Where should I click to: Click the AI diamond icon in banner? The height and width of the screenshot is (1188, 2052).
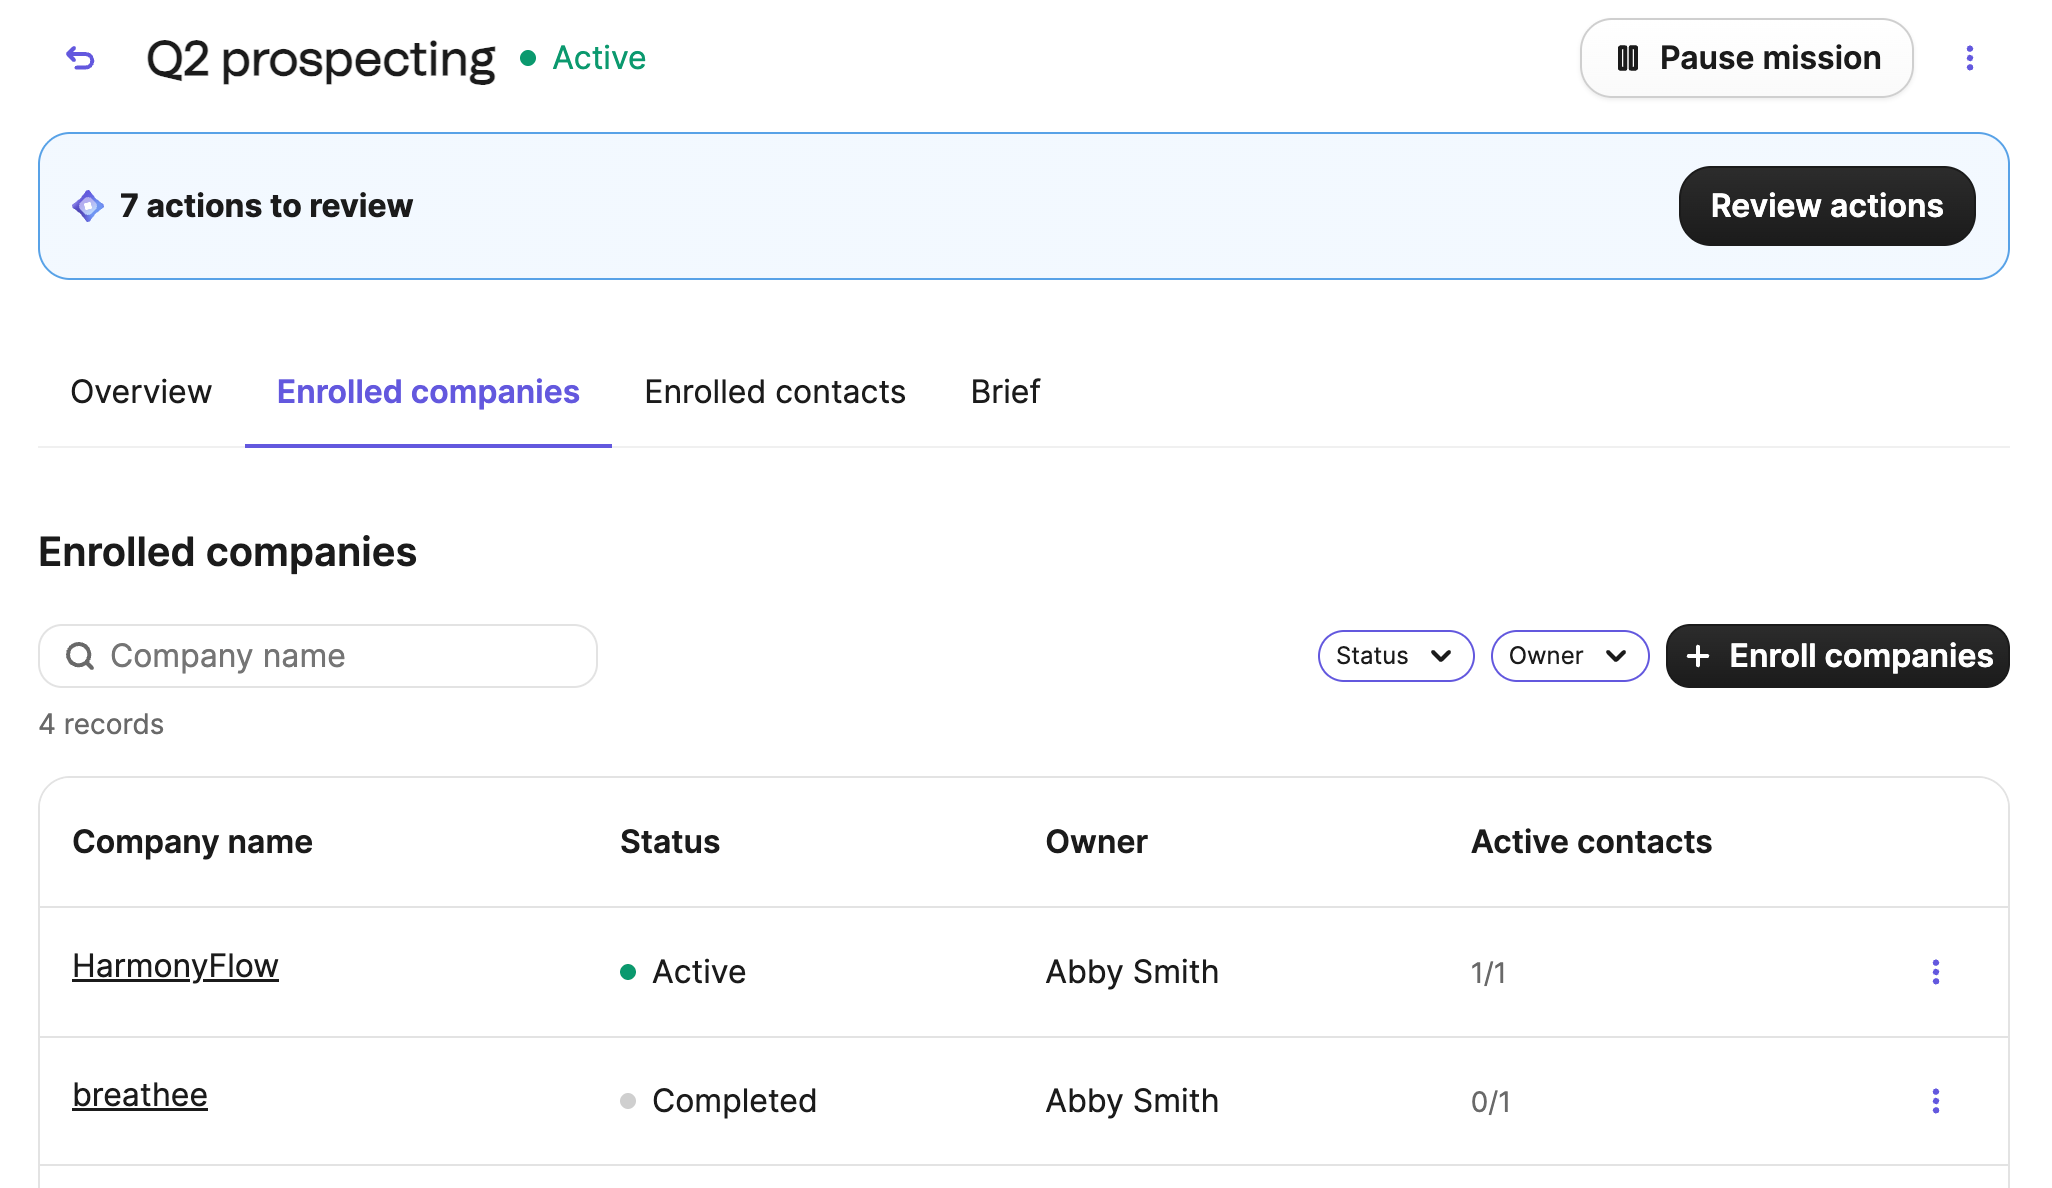pyautogui.click(x=88, y=206)
